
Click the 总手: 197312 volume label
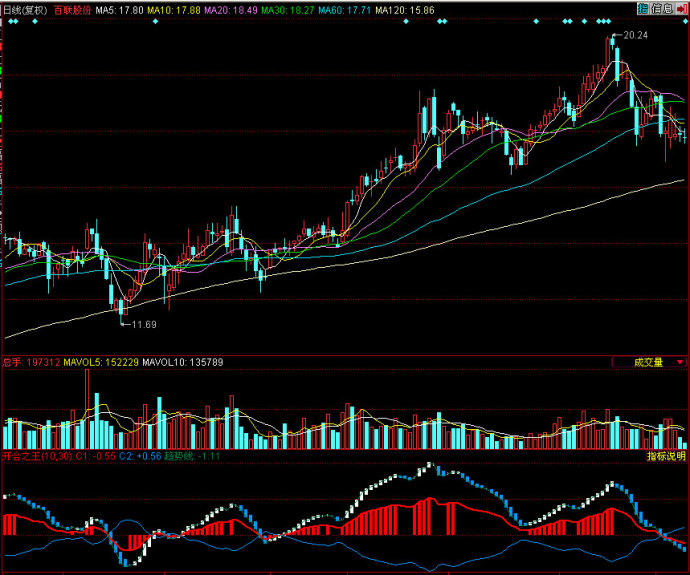(x=31, y=363)
